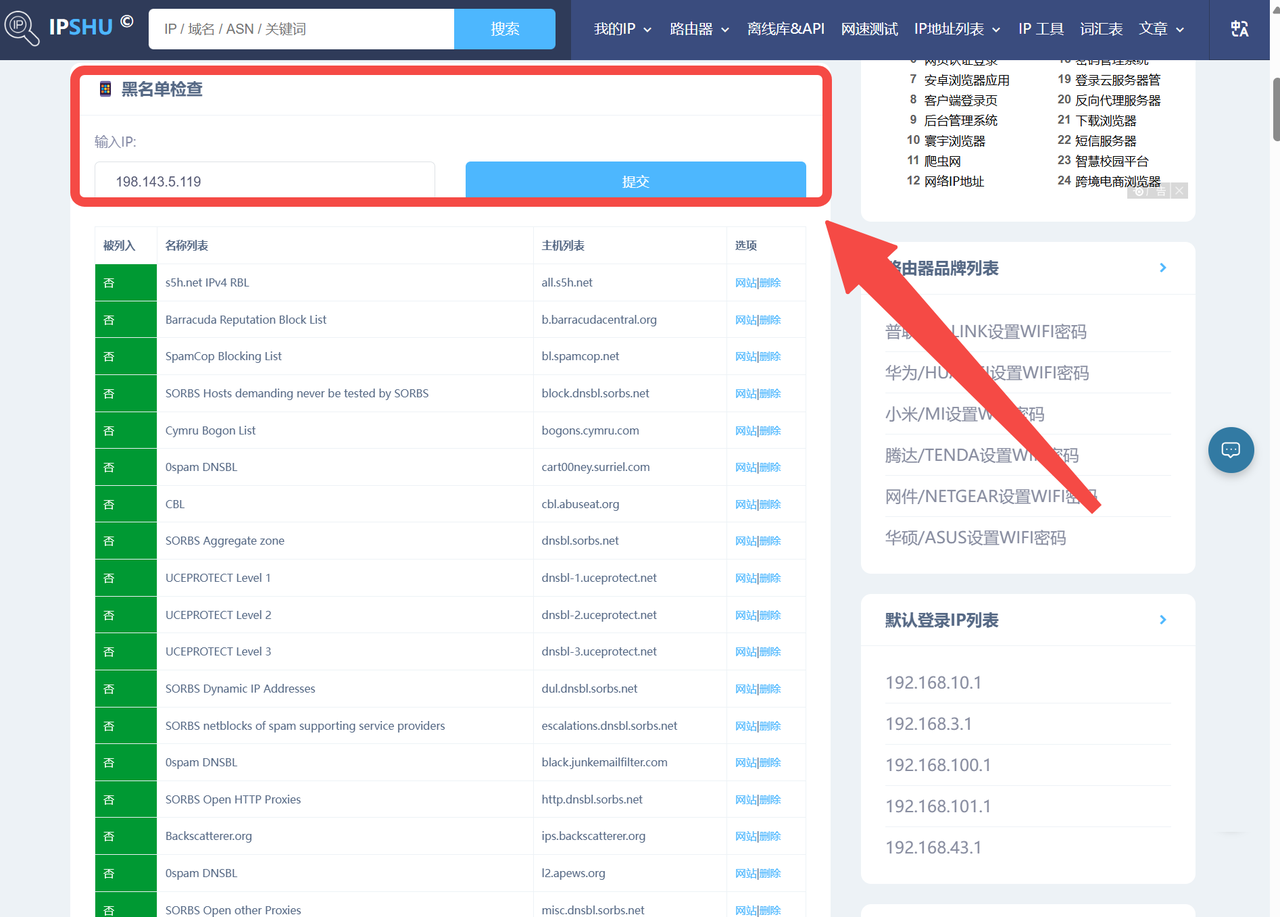This screenshot has height=917, width=1280.
Task: Open 短信服务器 ad link
Action: tap(1105, 141)
